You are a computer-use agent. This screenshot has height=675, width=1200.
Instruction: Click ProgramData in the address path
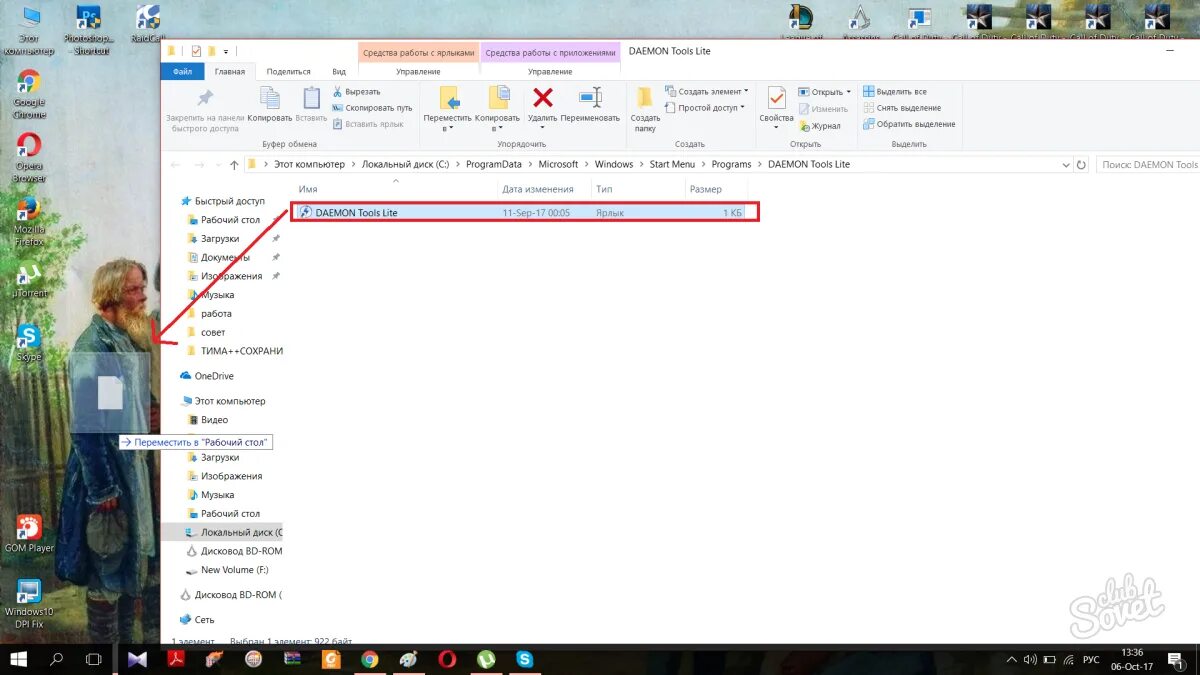point(493,164)
